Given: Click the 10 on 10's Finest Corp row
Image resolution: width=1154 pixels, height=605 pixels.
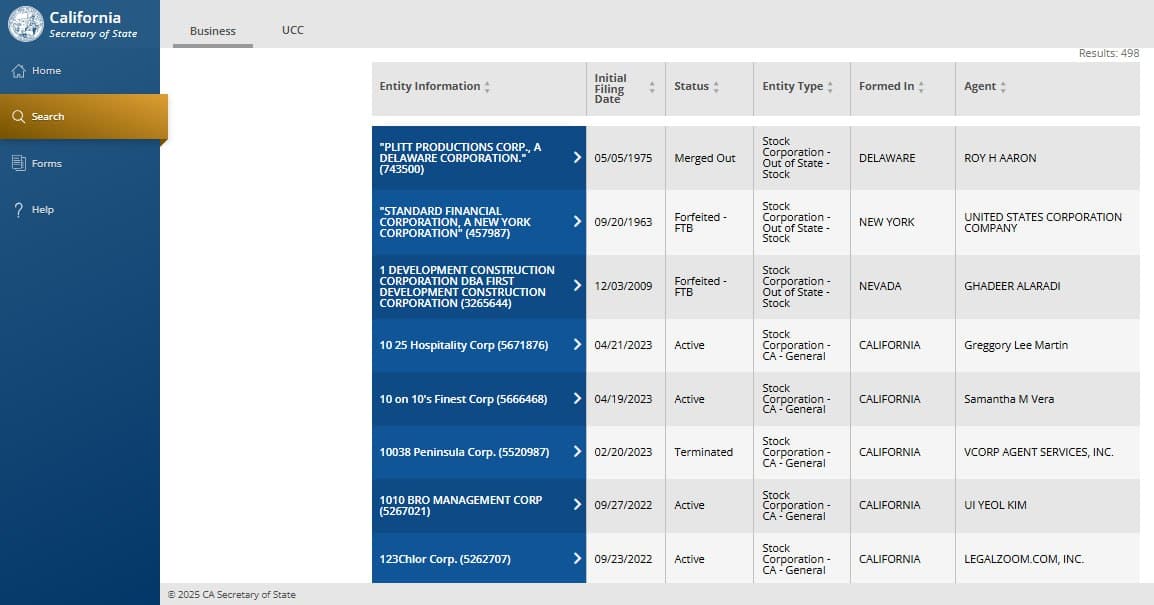Looking at the screenshot, I should pyautogui.click(x=463, y=399).
